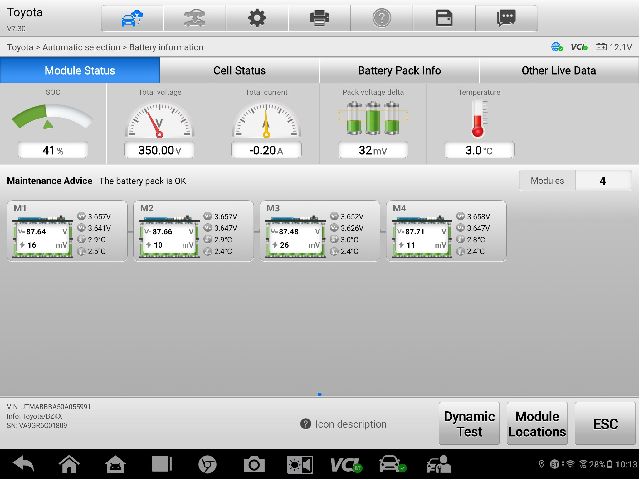640x480 pixels.
Task: Click the printer icon
Action: click(319, 18)
